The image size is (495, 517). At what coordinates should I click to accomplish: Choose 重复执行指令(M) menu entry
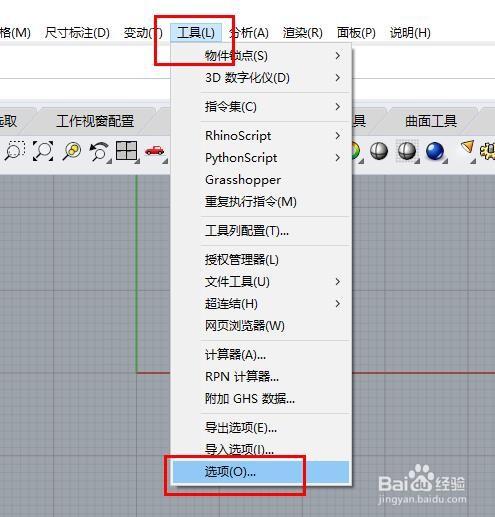pyautogui.click(x=261, y=202)
